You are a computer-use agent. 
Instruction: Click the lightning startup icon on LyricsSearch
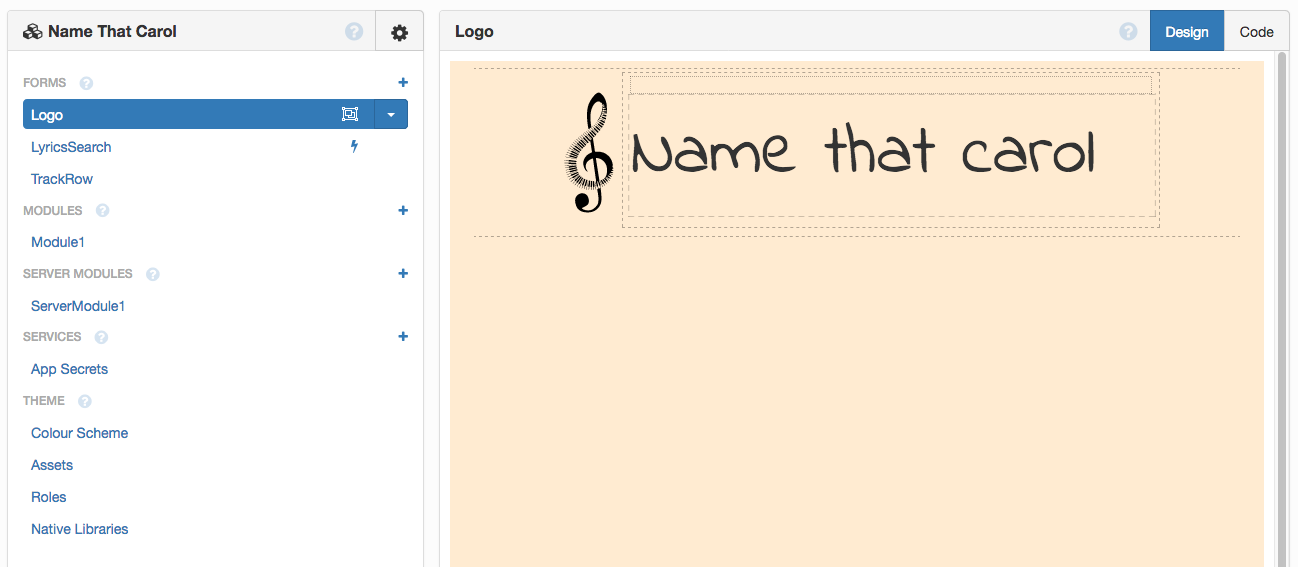(x=354, y=147)
